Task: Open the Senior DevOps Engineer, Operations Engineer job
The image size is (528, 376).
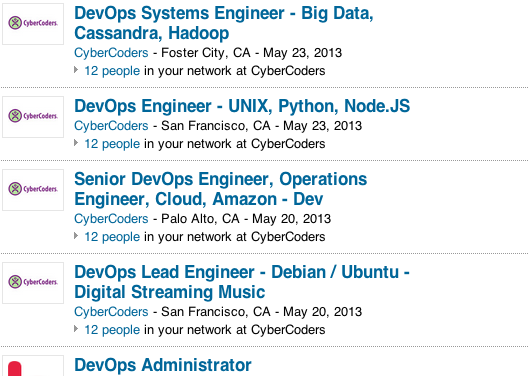Action: [x=221, y=189]
